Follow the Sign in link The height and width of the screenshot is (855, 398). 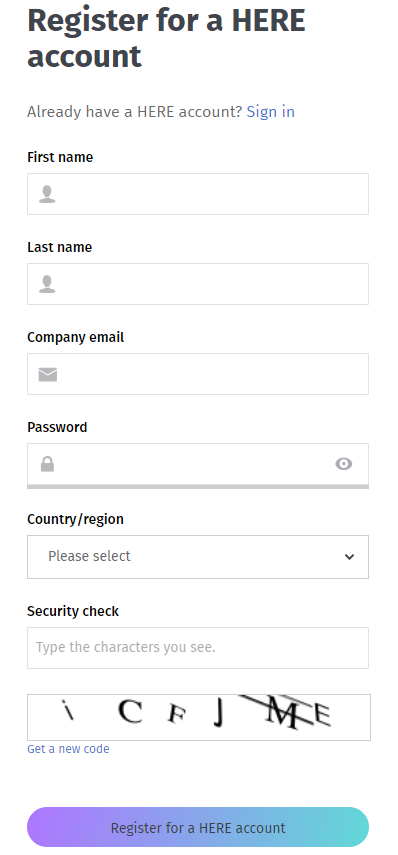pos(270,112)
